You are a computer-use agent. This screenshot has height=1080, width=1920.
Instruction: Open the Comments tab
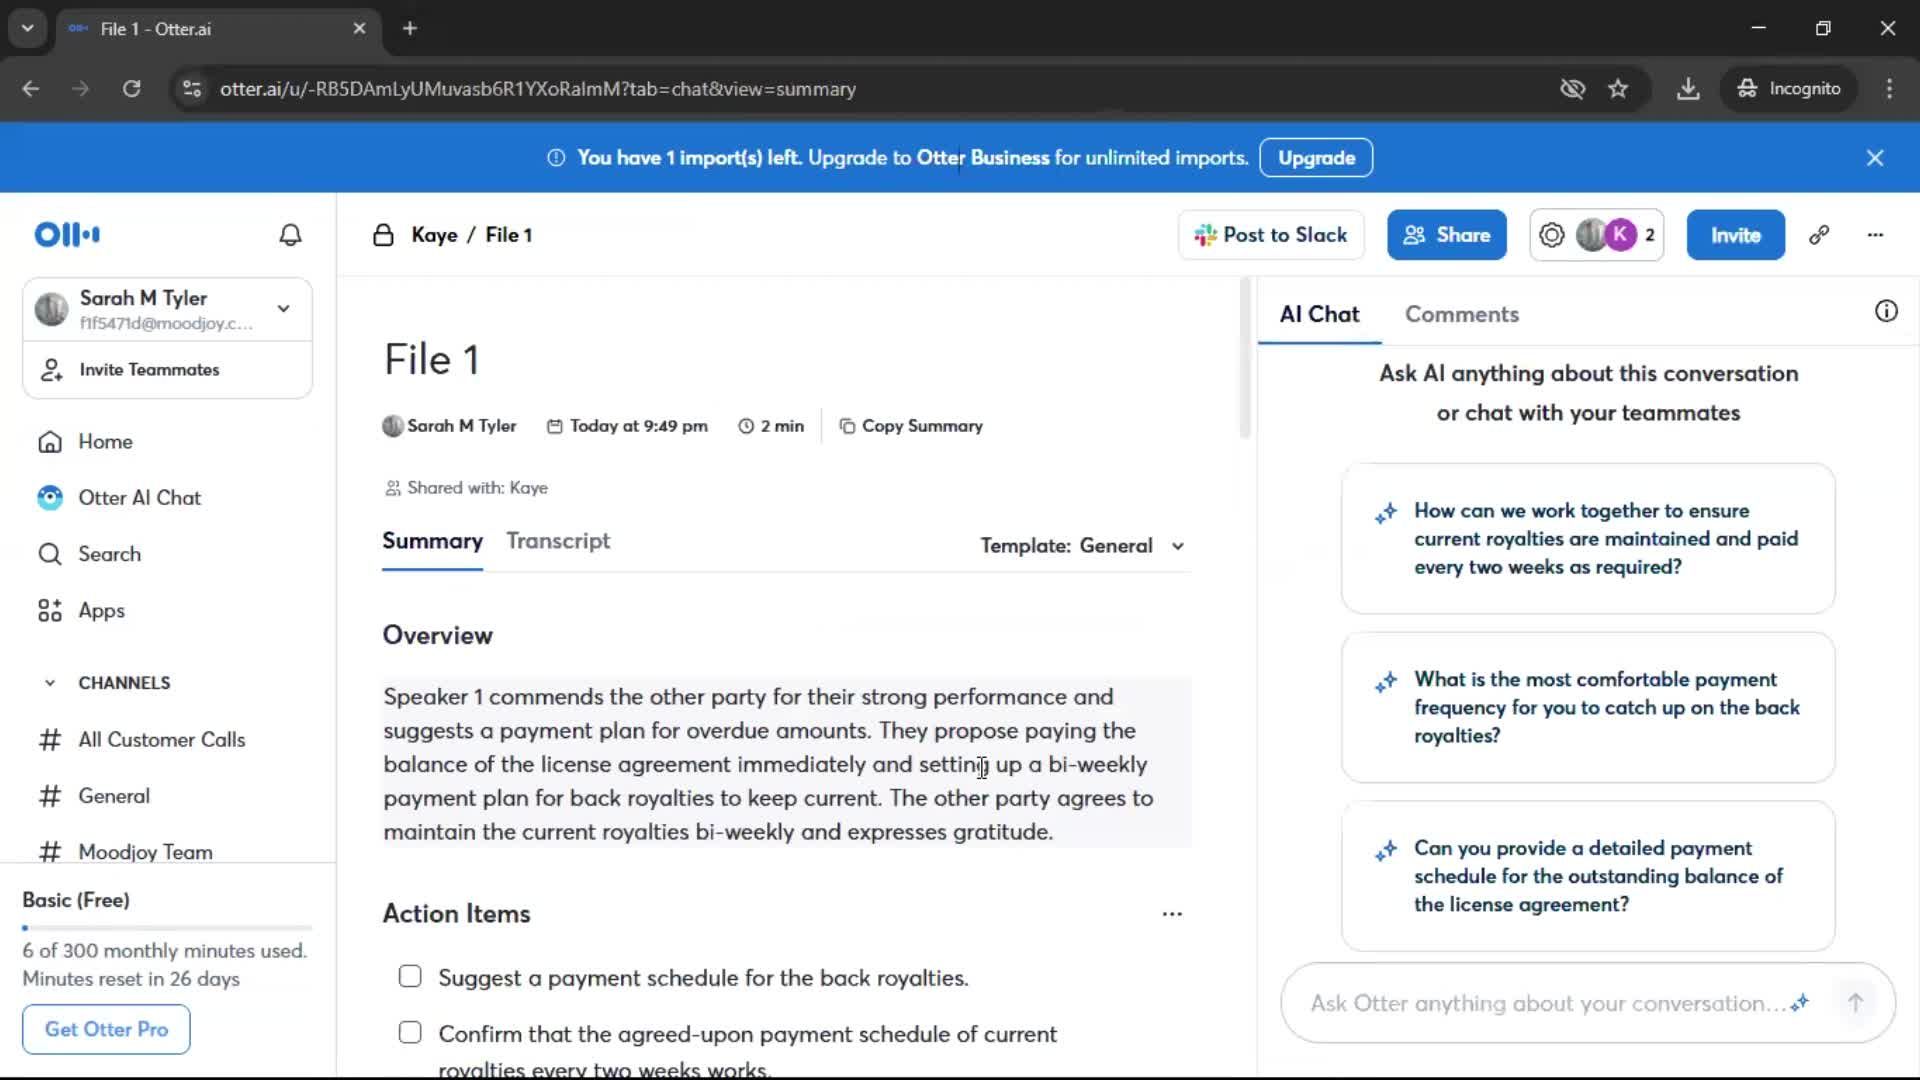click(x=1461, y=314)
